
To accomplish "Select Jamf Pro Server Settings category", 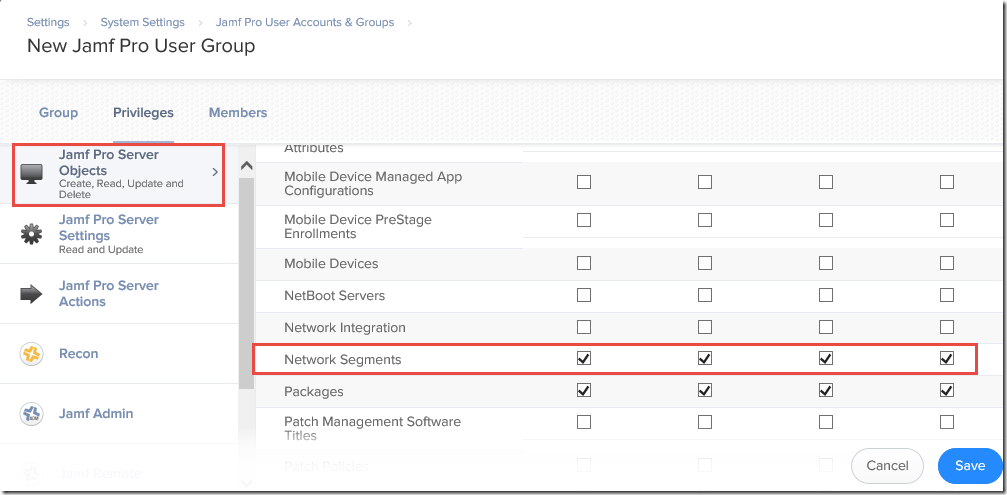I will coord(119,234).
